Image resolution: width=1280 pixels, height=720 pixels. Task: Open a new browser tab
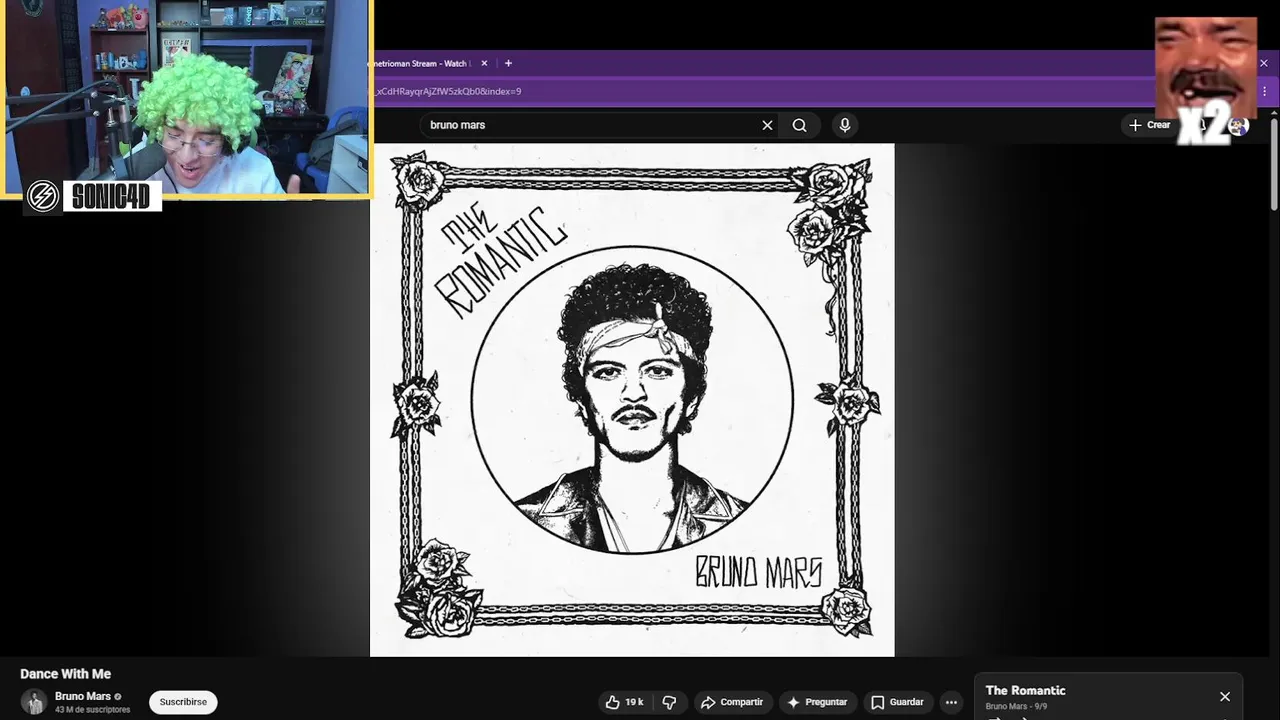508,63
